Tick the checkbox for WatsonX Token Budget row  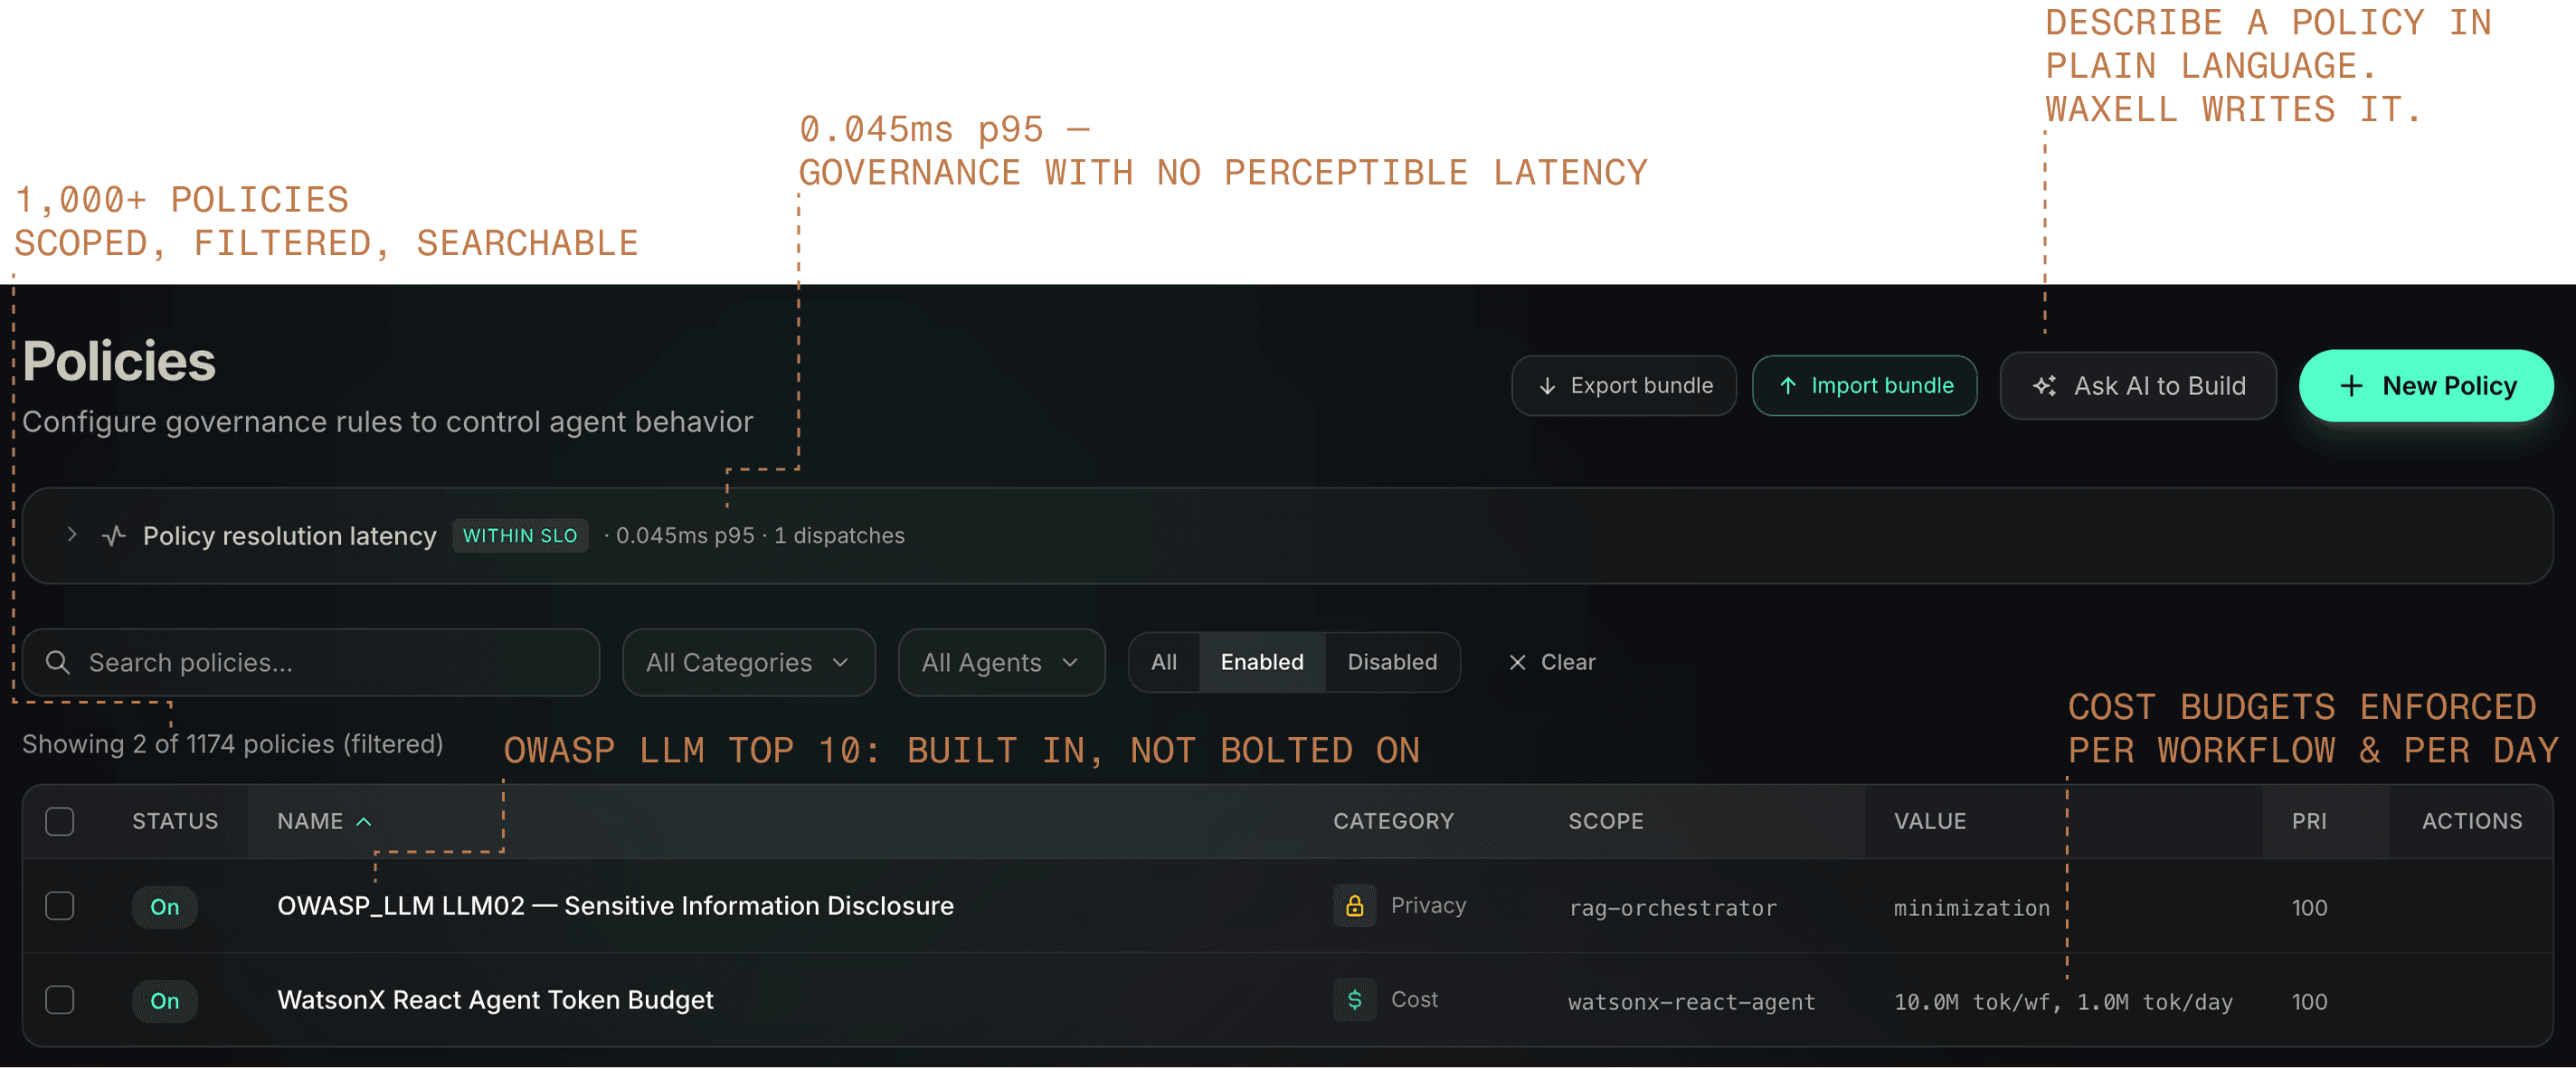[x=60, y=1000]
